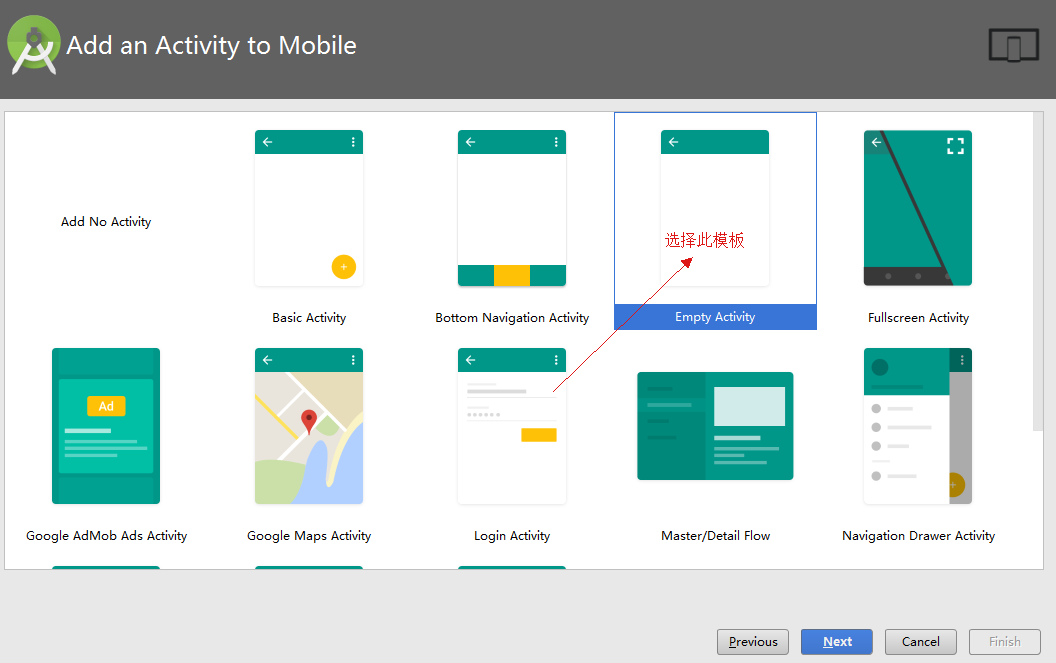Select the Basic Activity template thumbnail
Screen dimensions: 1056x663
point(308,208)
